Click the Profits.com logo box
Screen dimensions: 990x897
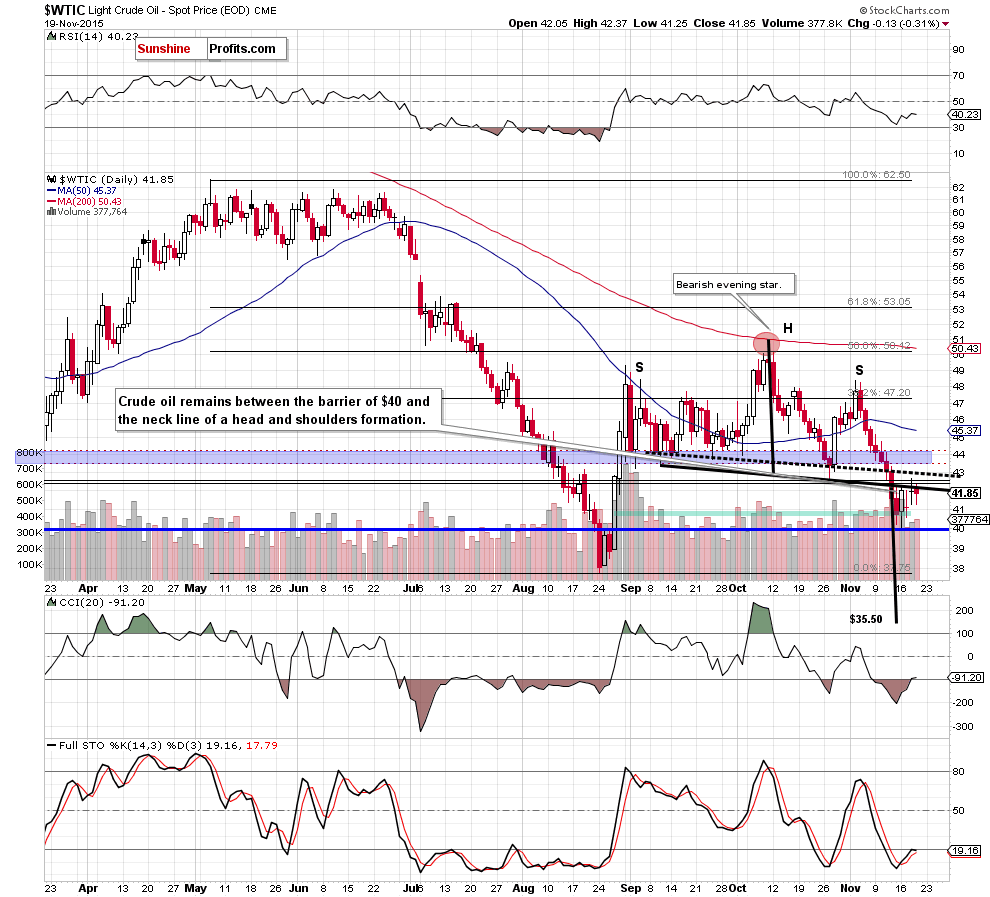247,49
